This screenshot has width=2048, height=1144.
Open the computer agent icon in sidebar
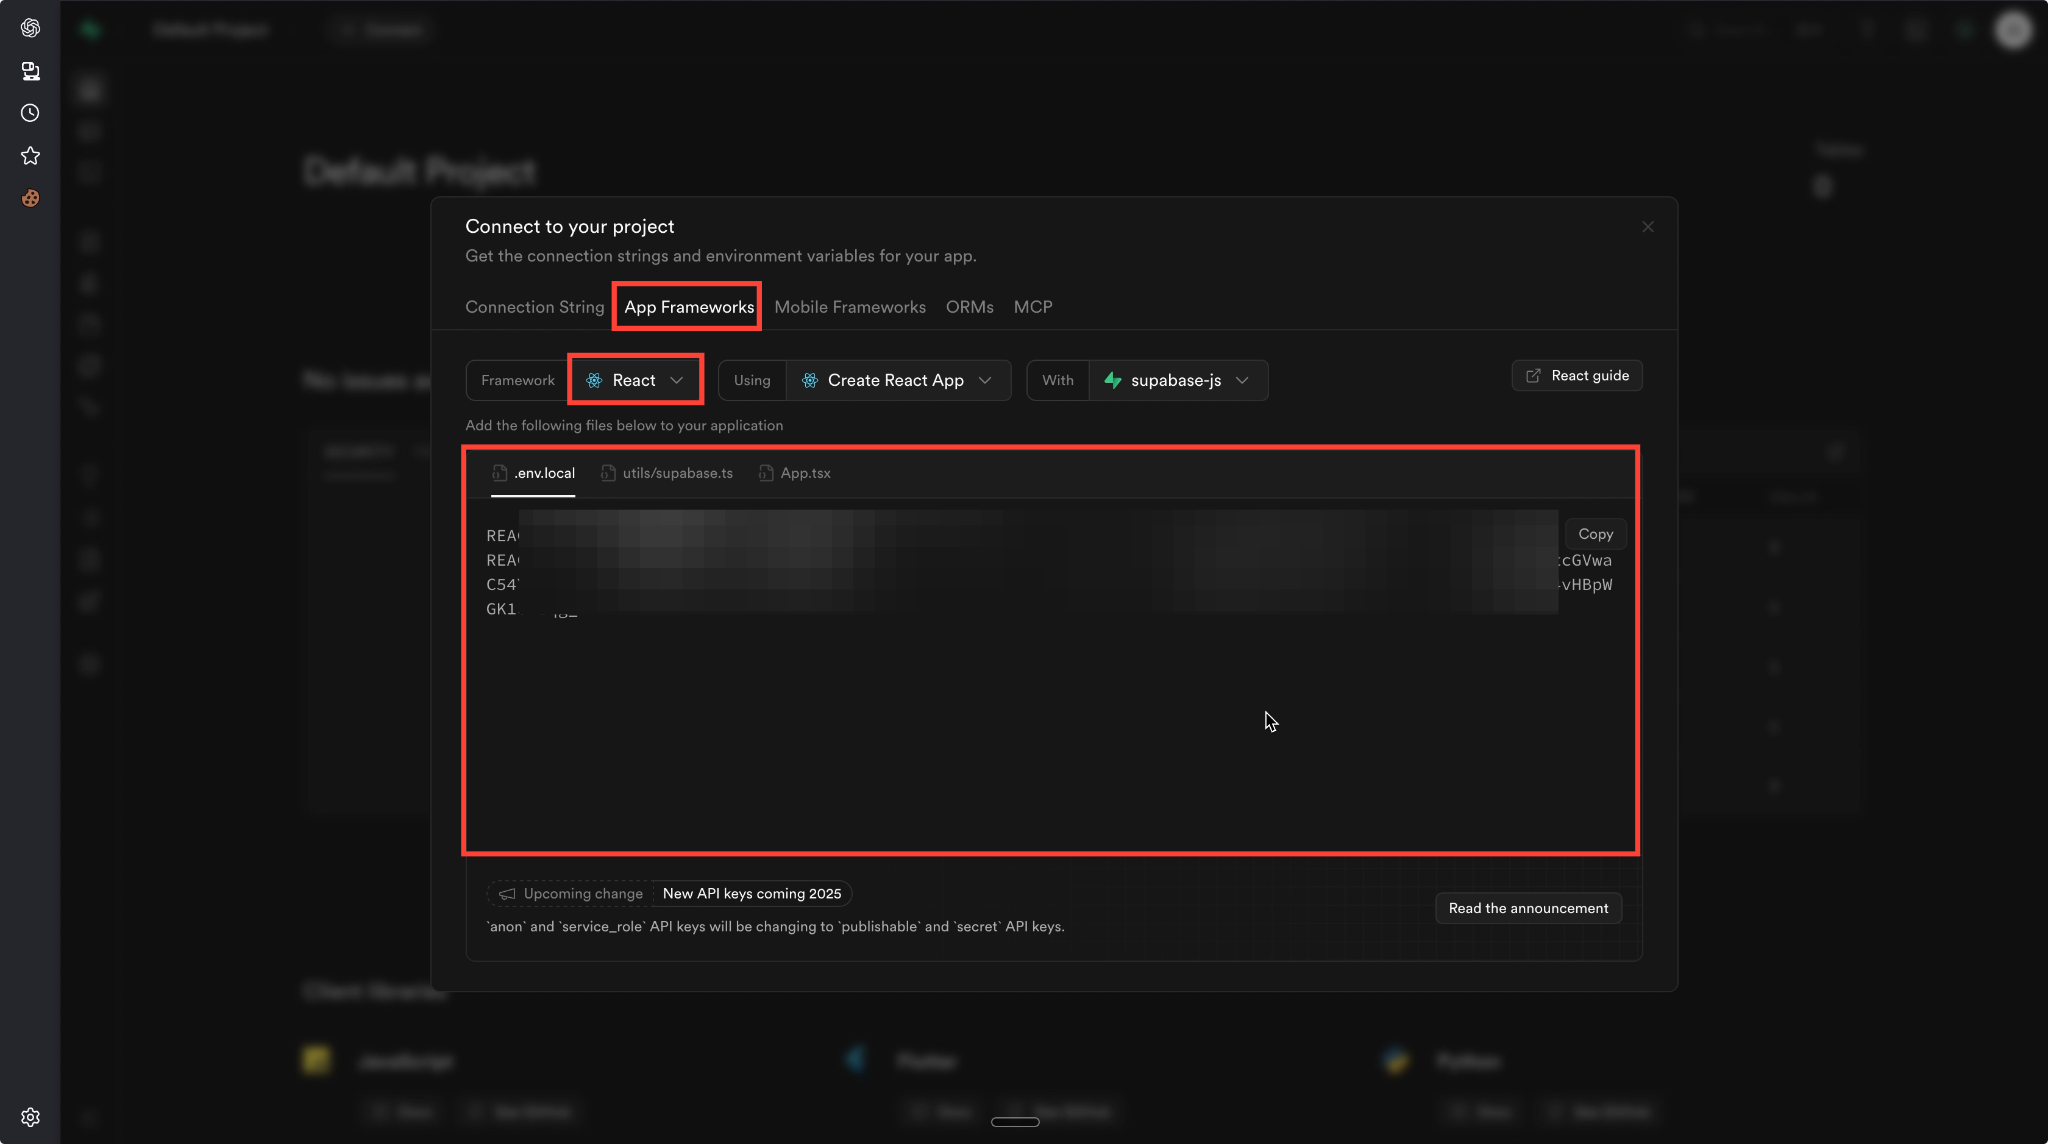(30, 71)
